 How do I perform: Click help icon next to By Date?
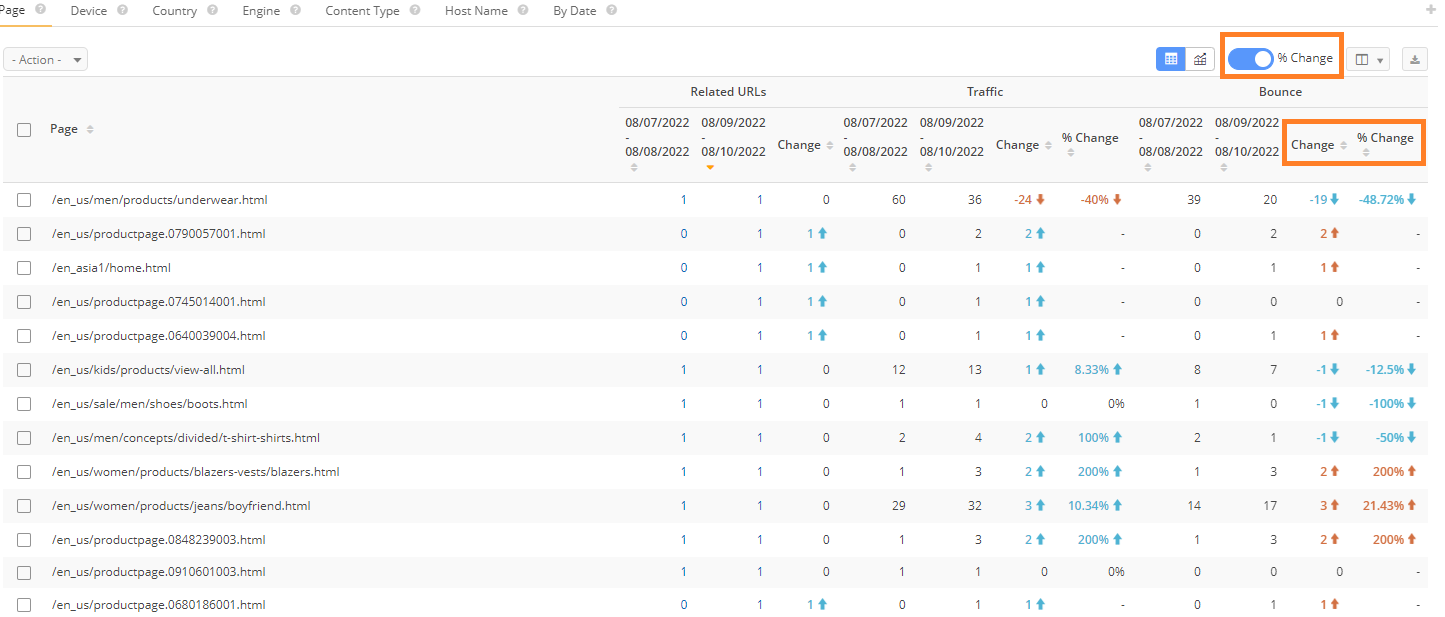coord(611,10)
